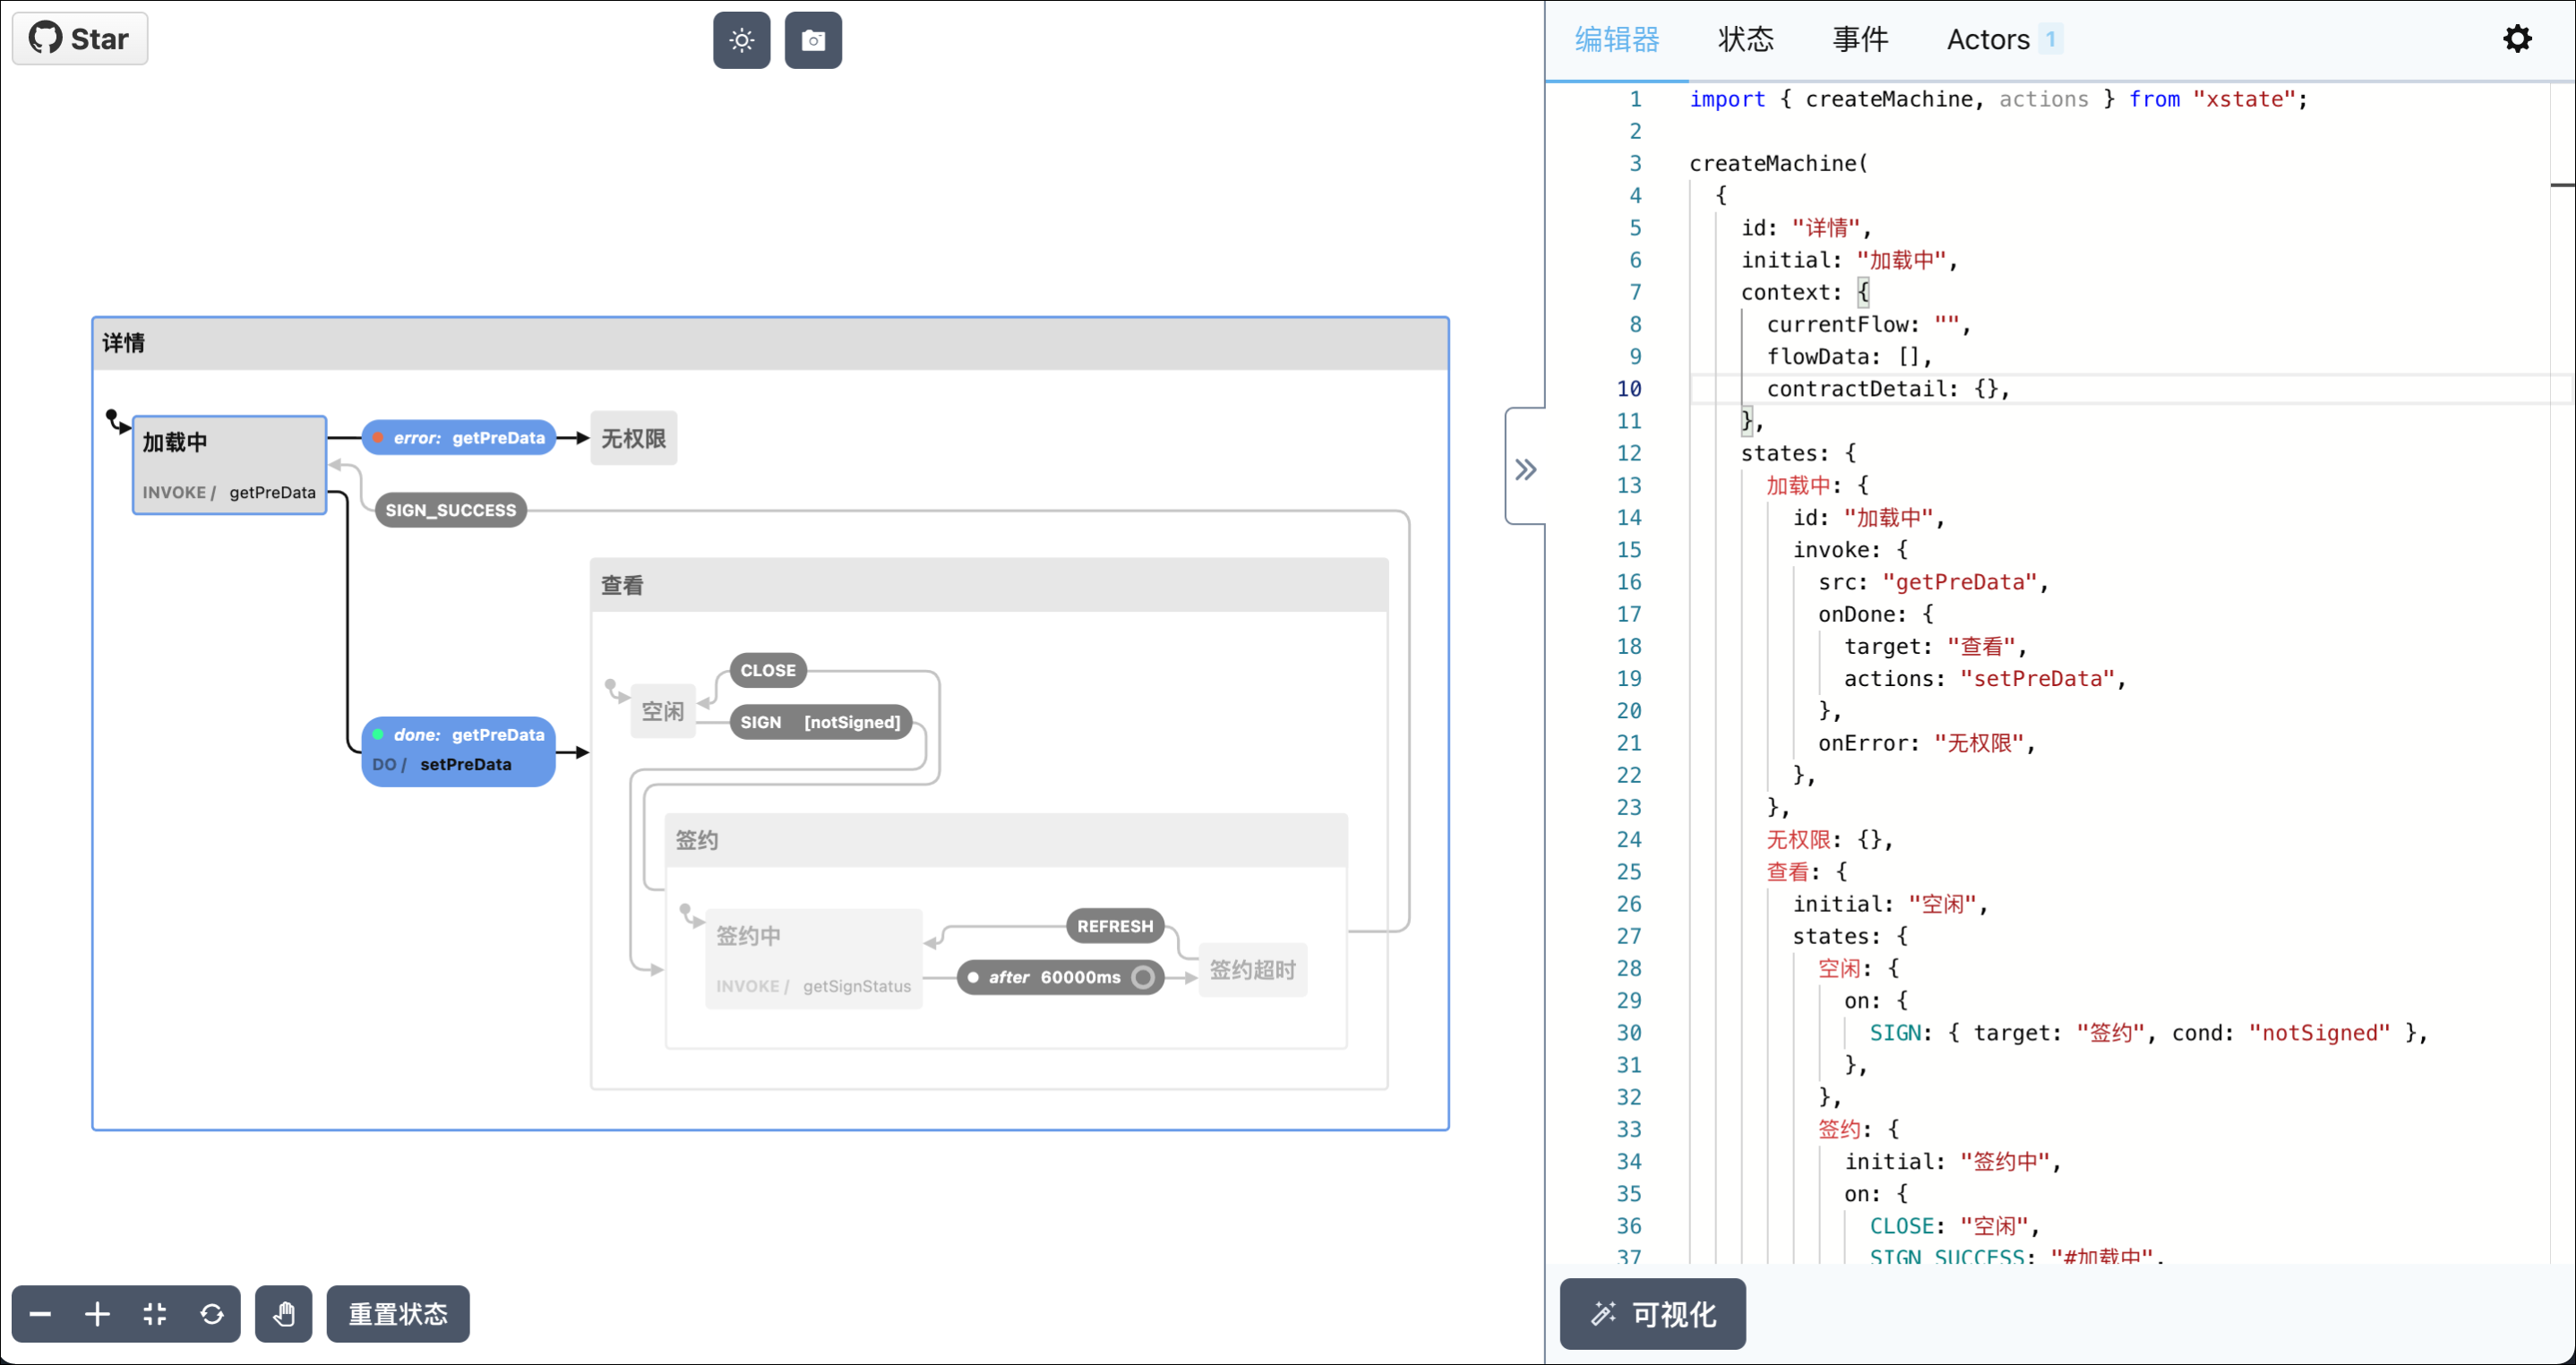Click the 可视化 visualize button

tap(1652, 1313)
